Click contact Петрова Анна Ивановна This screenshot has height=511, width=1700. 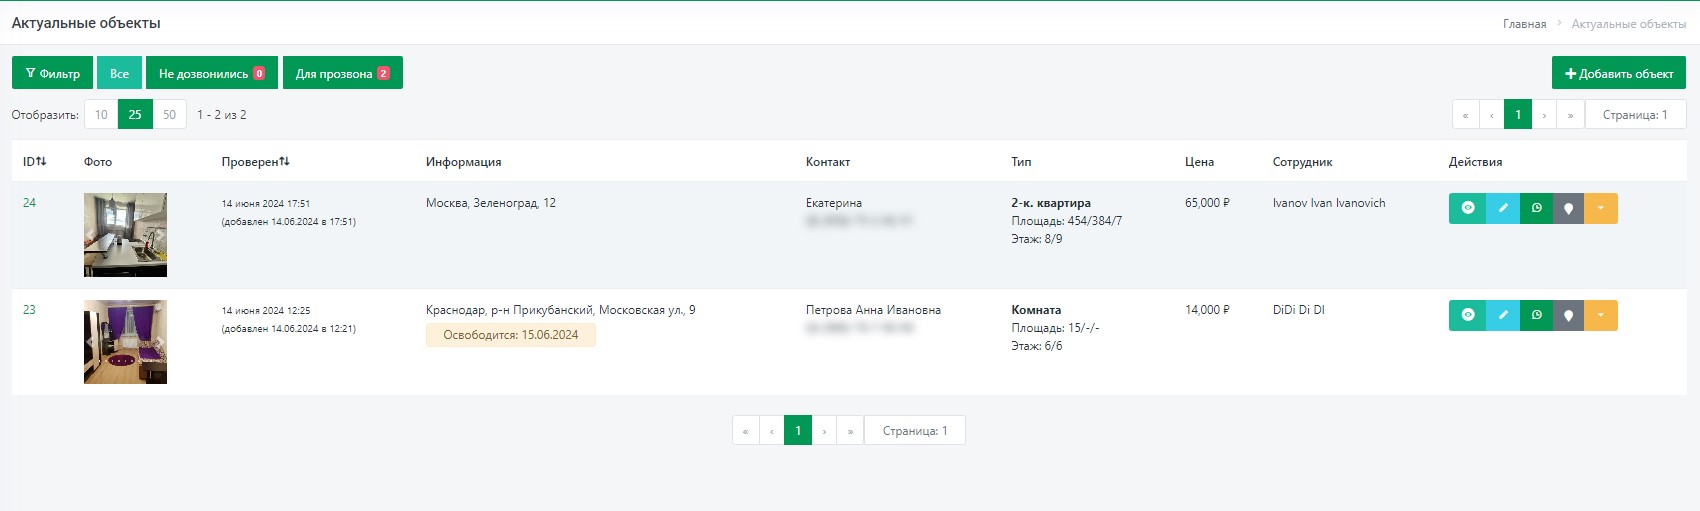[873, 309]
